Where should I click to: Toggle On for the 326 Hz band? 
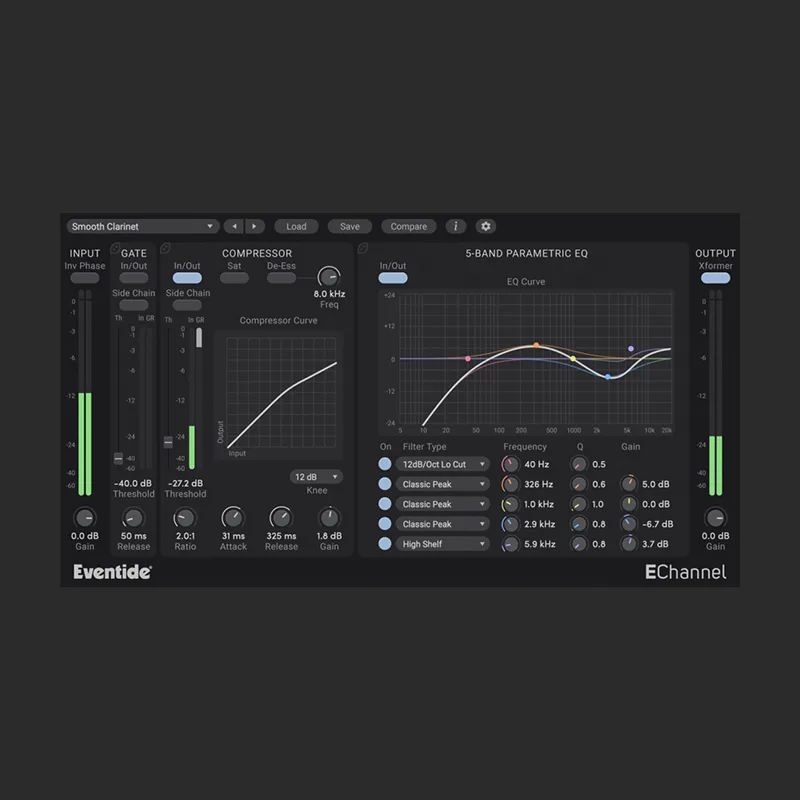click(385, 484)
